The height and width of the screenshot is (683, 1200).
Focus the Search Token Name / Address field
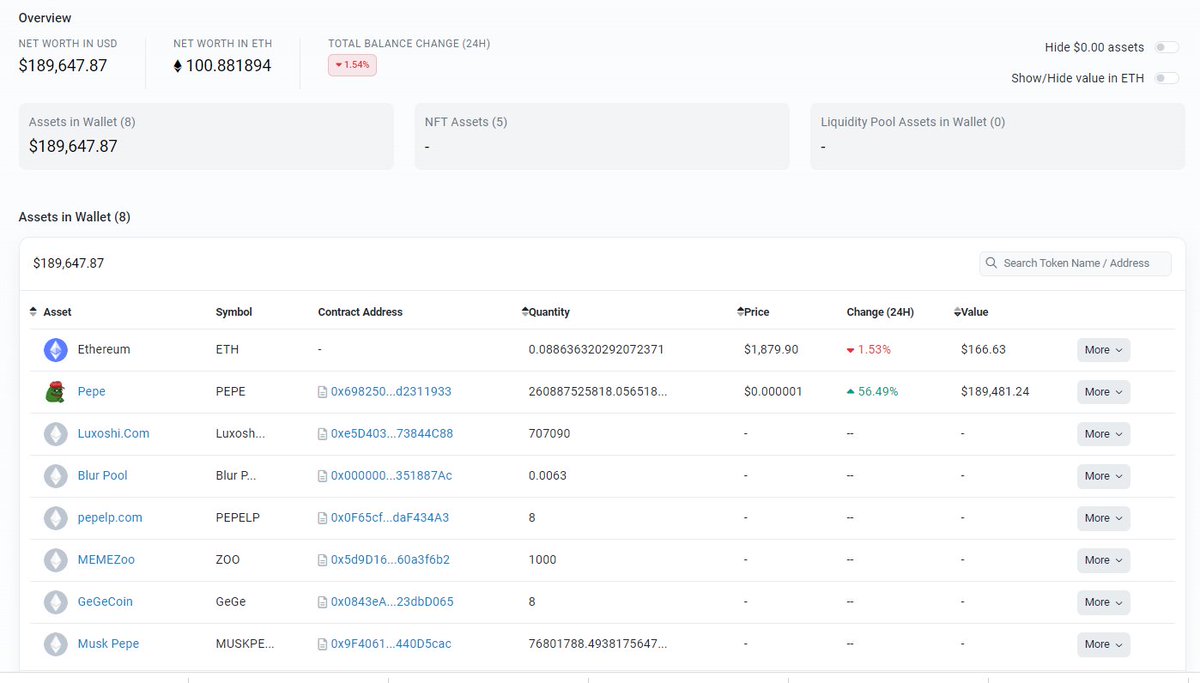click(x=1075, y=263)
